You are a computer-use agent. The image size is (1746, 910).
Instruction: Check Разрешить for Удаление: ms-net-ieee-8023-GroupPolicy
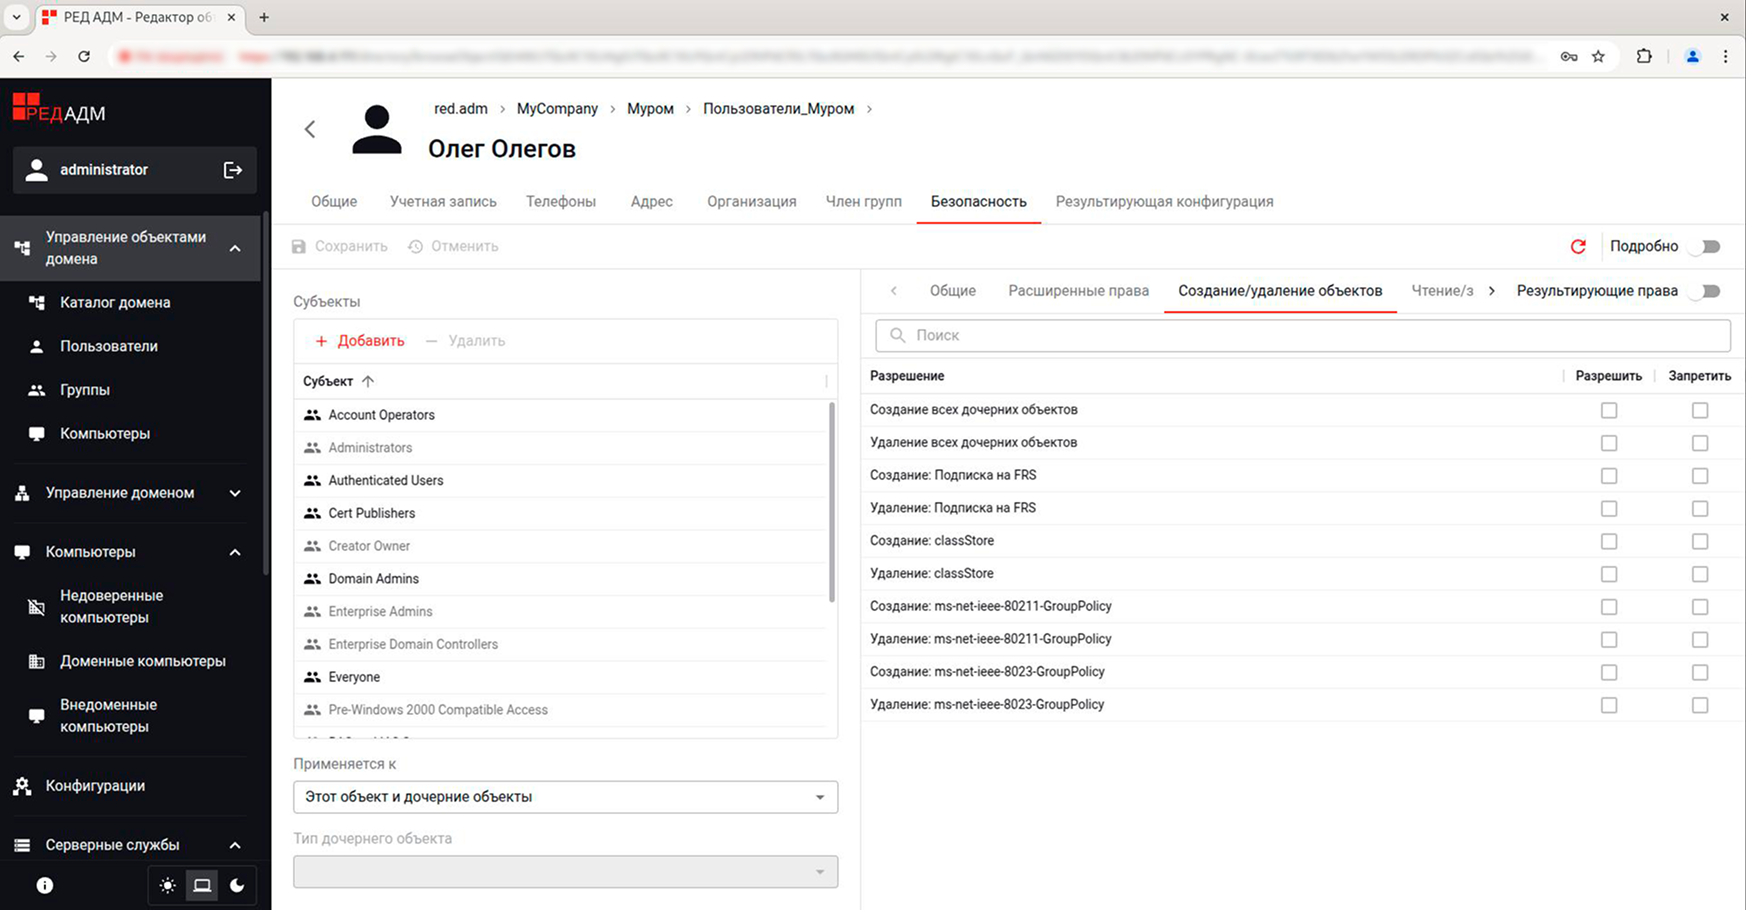pyautogui.click(x=1609, y=705)
